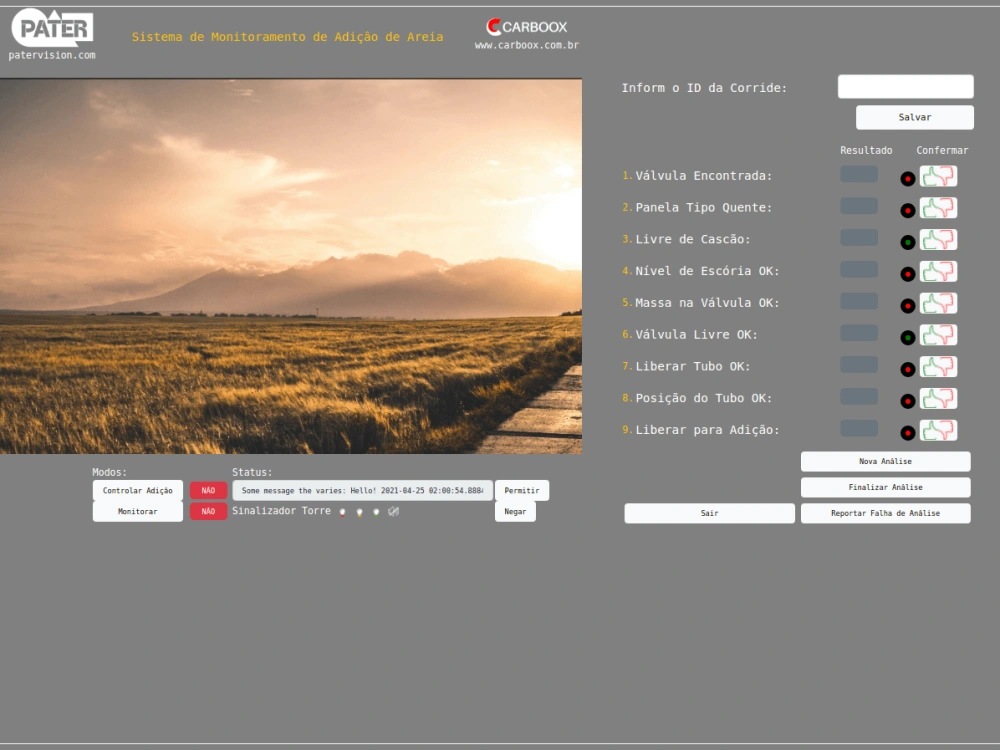Screen dimensions: 1000x750
Task: Open the patervision.com link
Action: click(52, 55)
